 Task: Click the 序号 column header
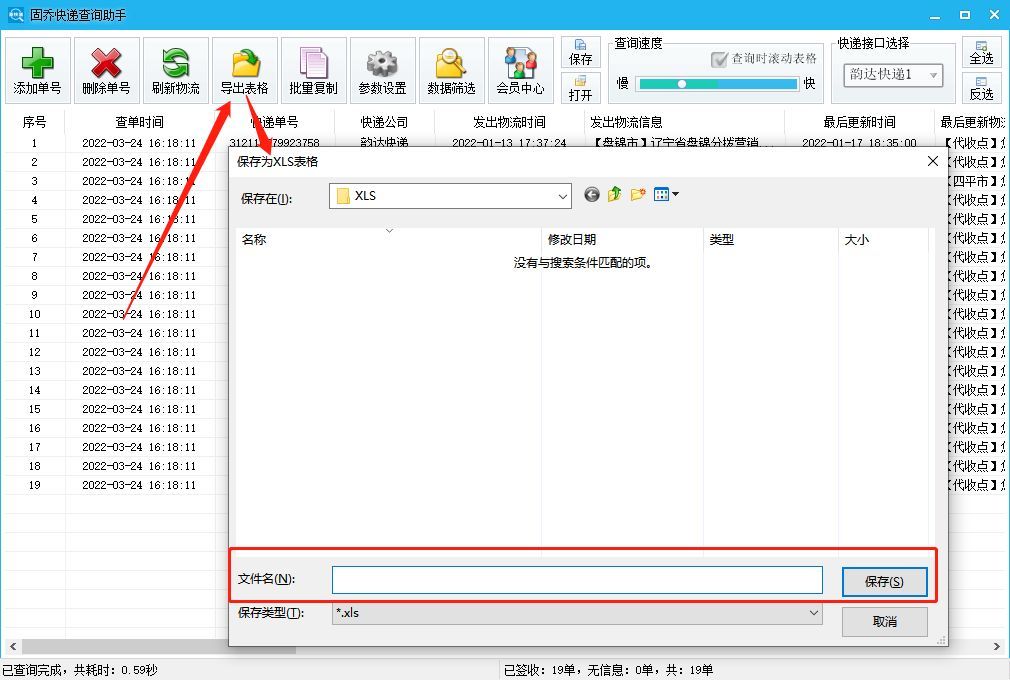(33, 122)
